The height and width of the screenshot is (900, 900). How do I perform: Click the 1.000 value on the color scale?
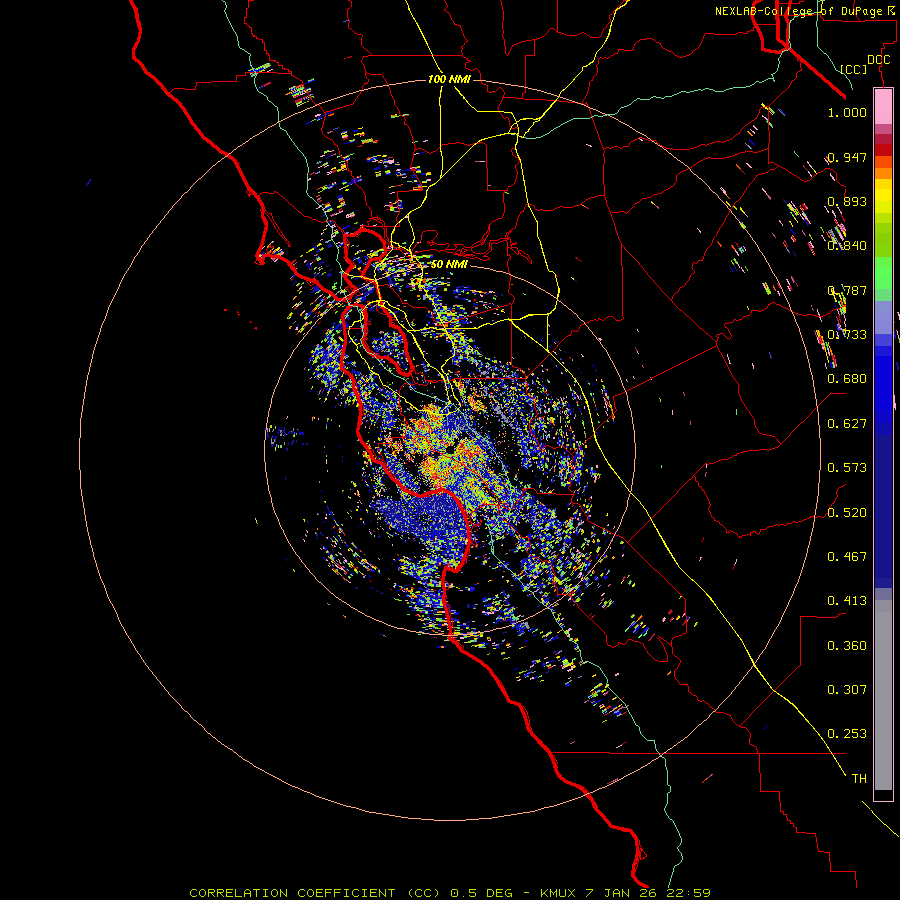pyautogui.click(x=847, y=112)
